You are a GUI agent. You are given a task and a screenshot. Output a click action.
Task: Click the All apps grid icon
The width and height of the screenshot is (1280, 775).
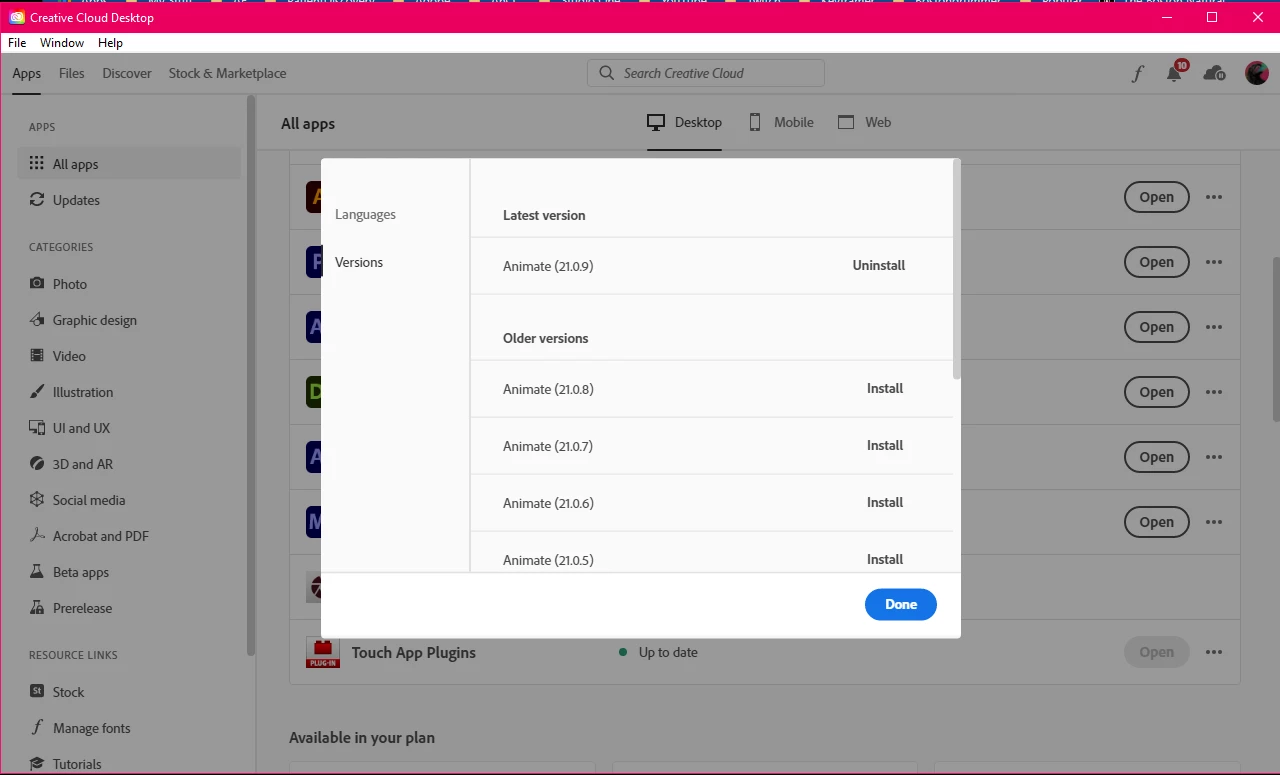pyautogui.click(x=37, y=164)
